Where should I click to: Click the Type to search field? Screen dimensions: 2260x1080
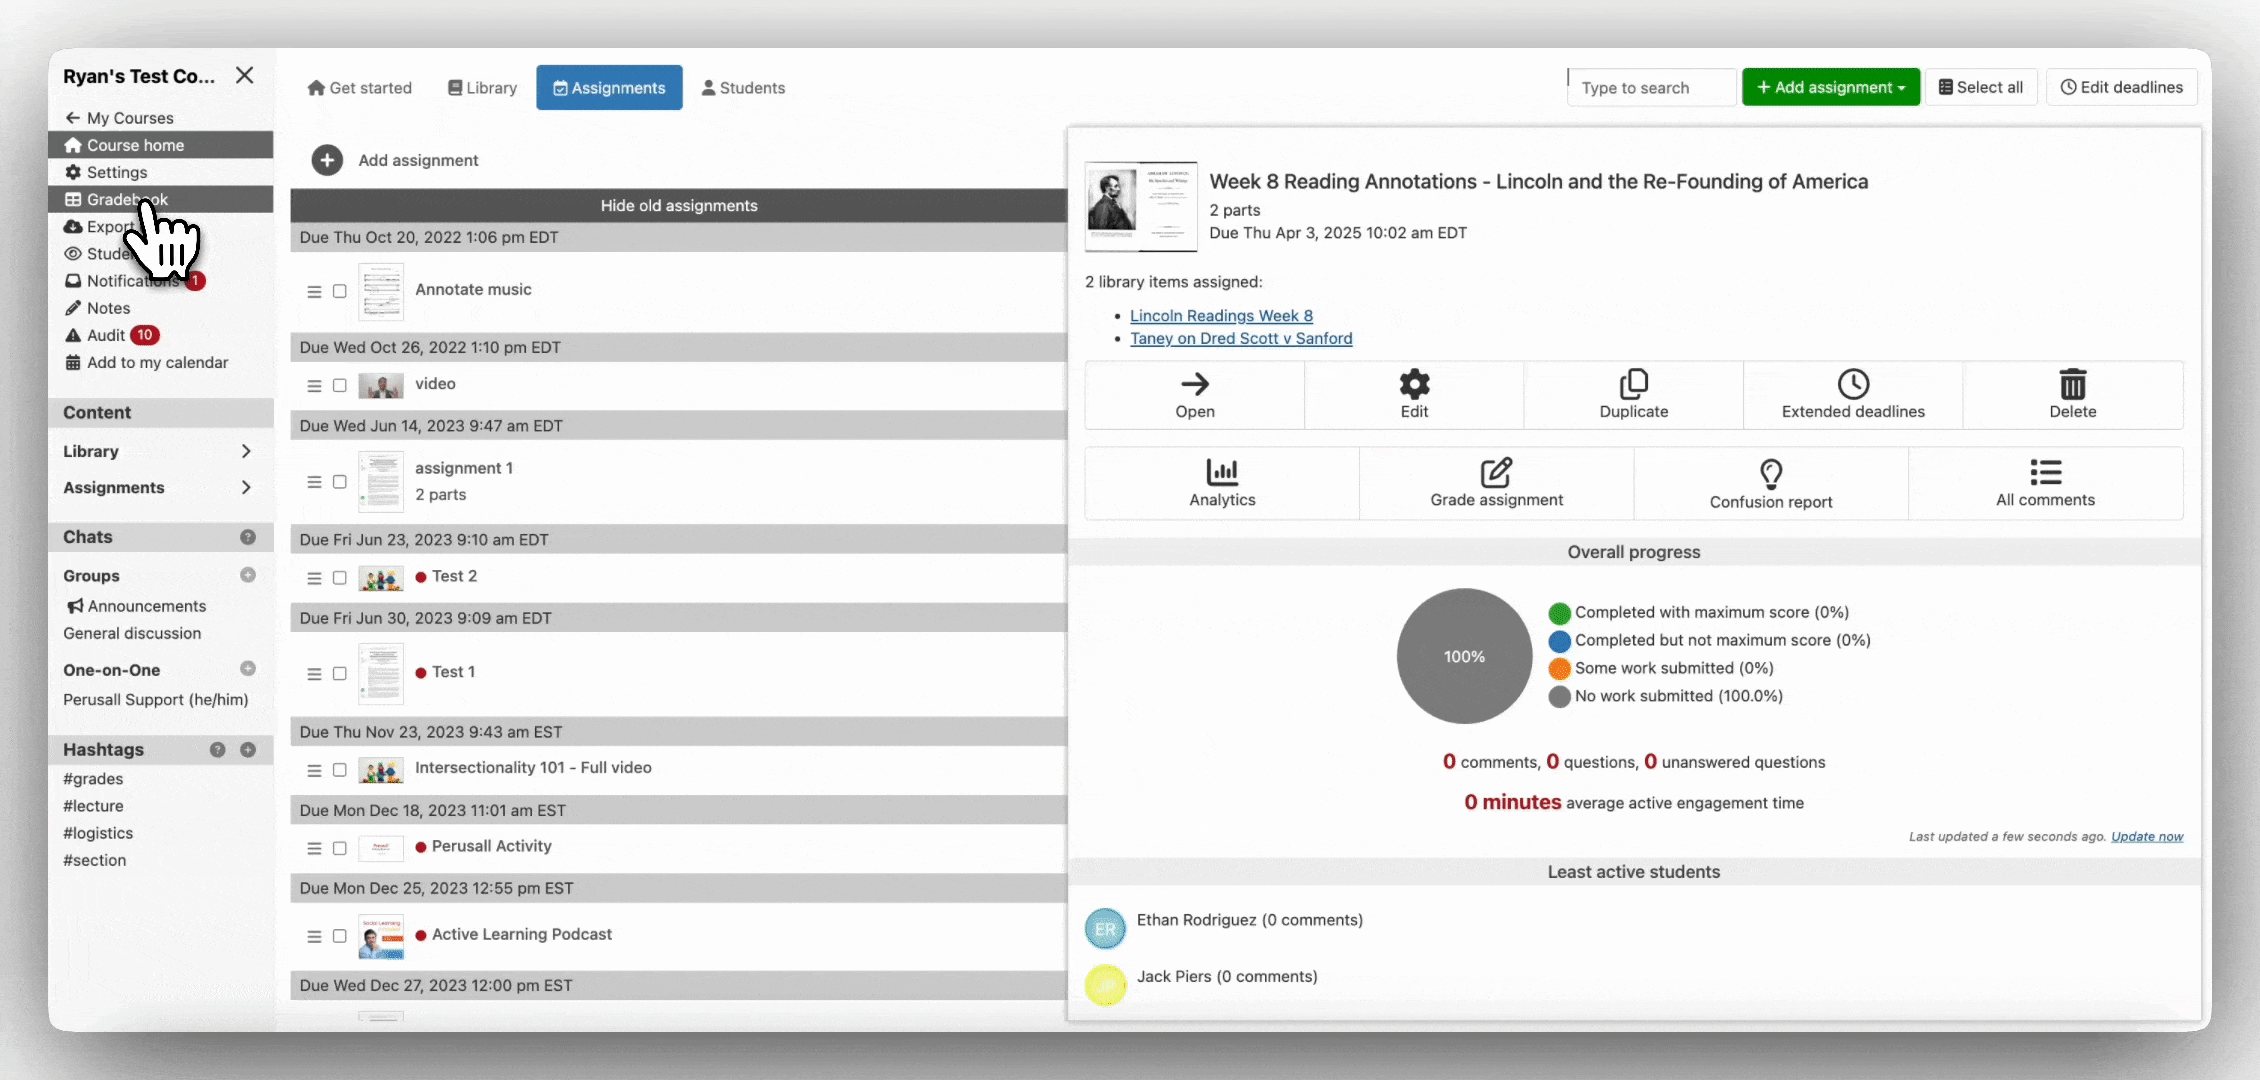[x=1650, y=88]
